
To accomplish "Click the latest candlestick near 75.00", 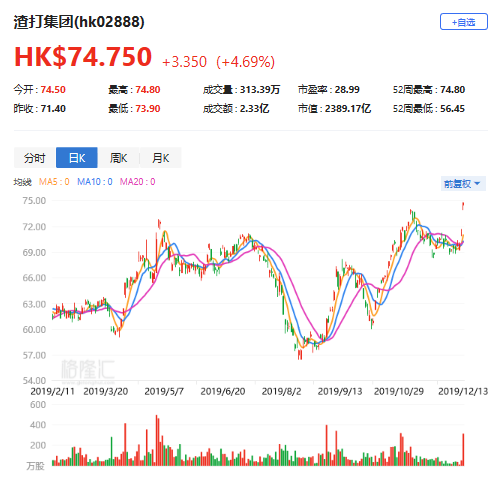I will point(463,206).
